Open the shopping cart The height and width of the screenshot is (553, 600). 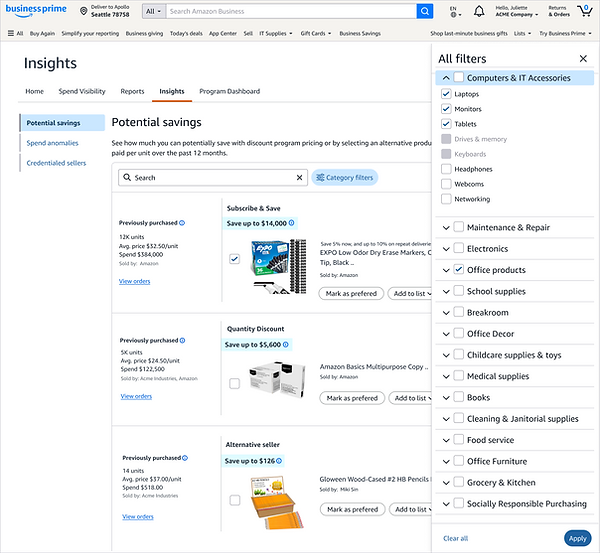click(585, 10)
